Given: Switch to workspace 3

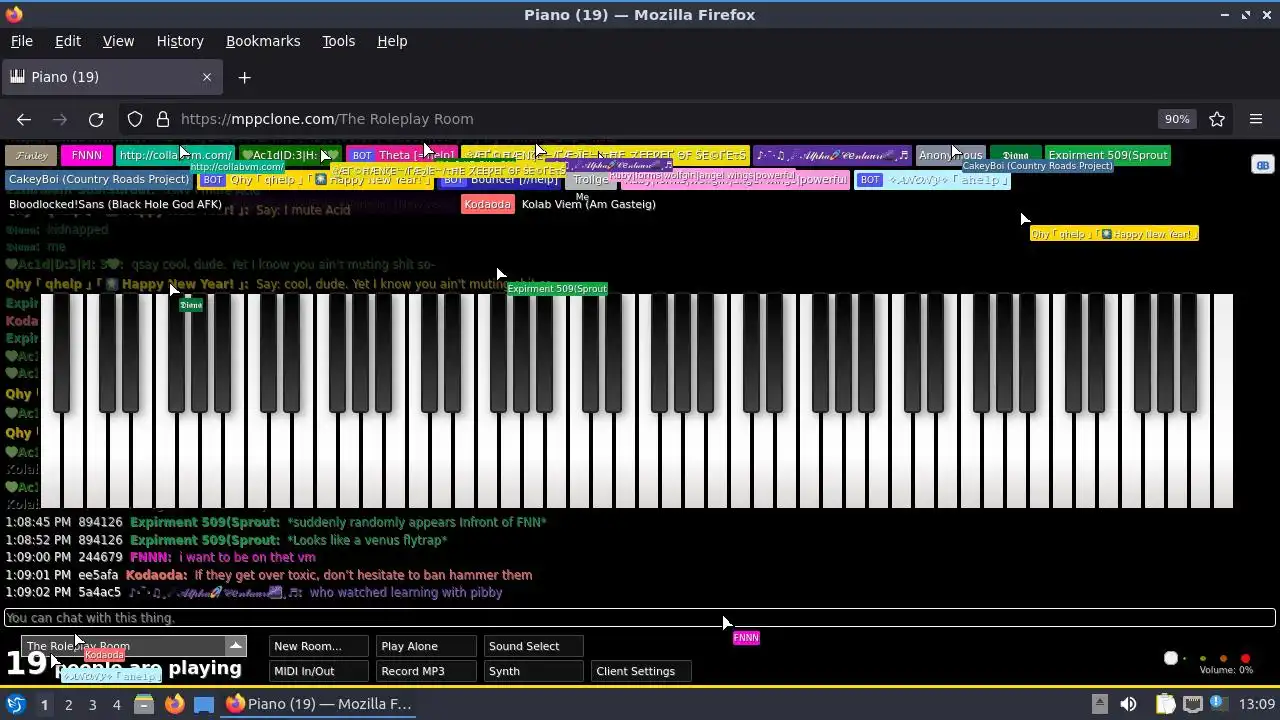Looking at the screenshot, I should [92, 704].
